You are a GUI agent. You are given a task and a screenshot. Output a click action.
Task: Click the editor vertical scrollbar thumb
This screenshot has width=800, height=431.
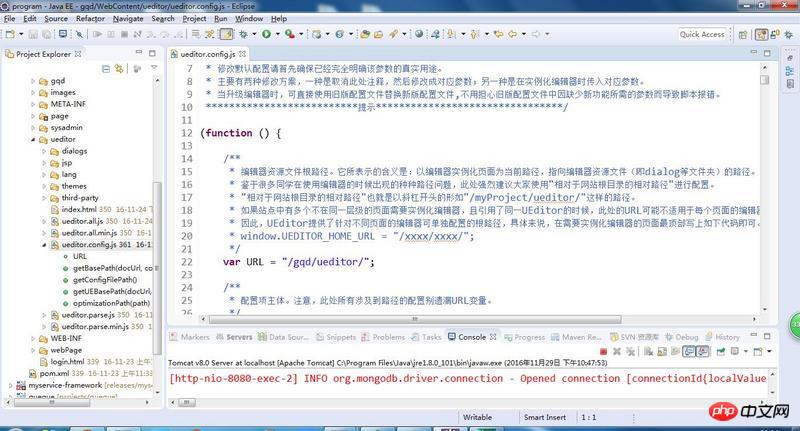[x=764, y=80]
